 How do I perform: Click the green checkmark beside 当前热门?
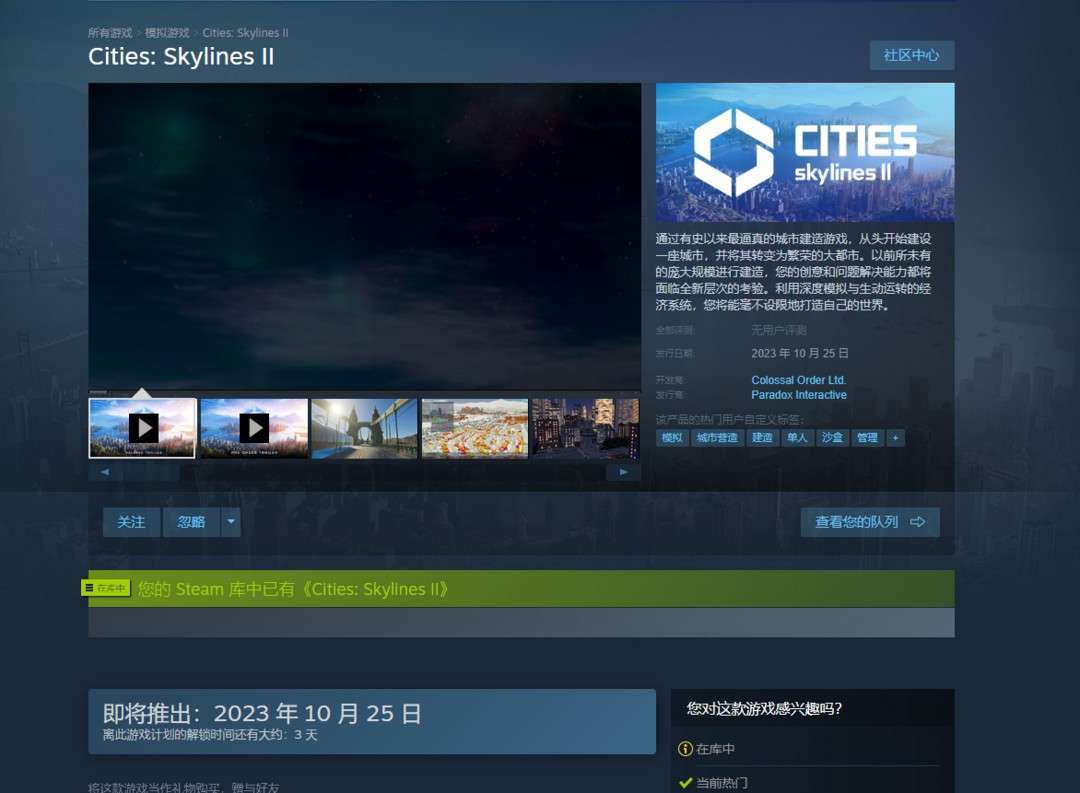[686, 781]
